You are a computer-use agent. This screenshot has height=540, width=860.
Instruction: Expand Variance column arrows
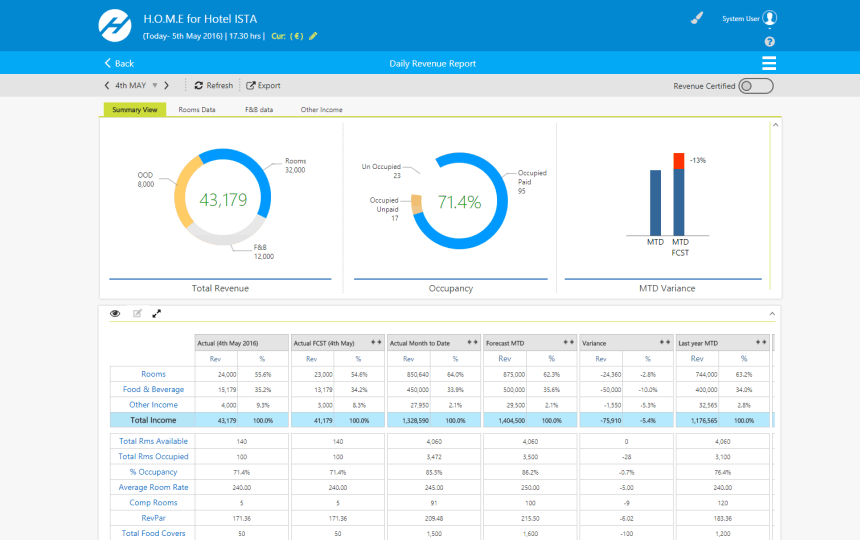(665, 343)
